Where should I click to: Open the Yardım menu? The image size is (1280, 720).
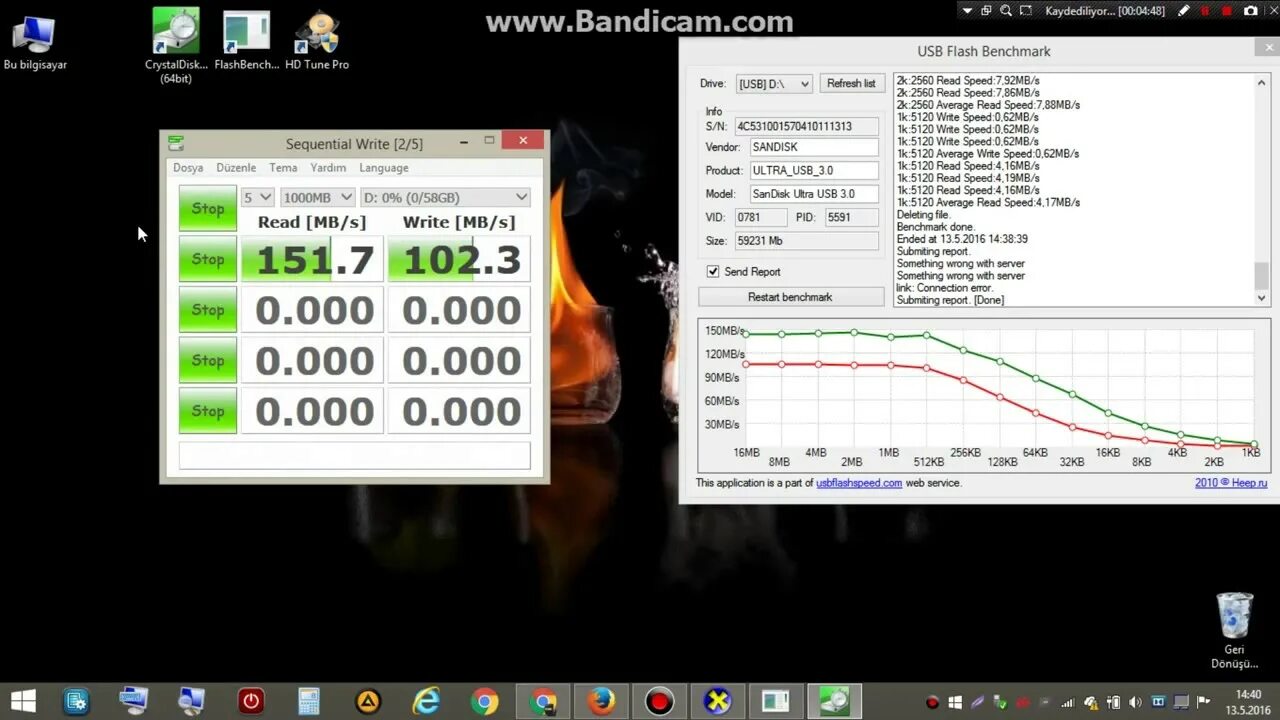[328, 168]
